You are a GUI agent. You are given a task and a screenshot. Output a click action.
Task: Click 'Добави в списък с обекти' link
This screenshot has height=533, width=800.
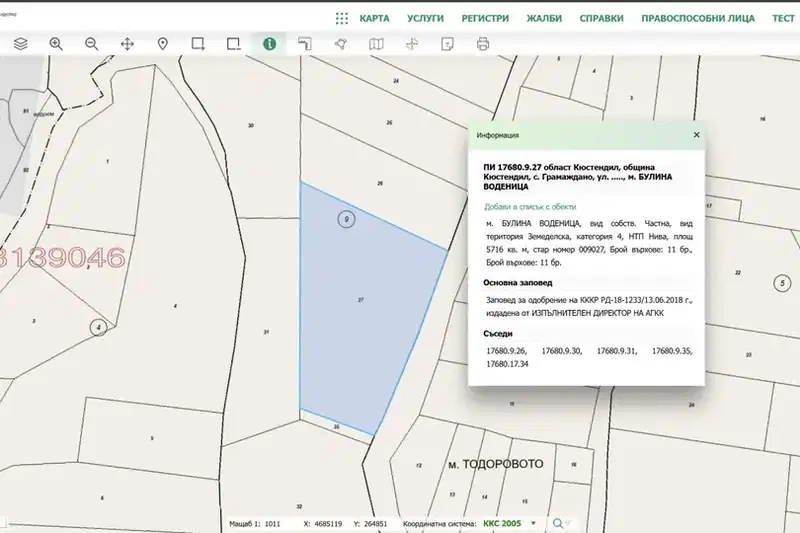530,207
